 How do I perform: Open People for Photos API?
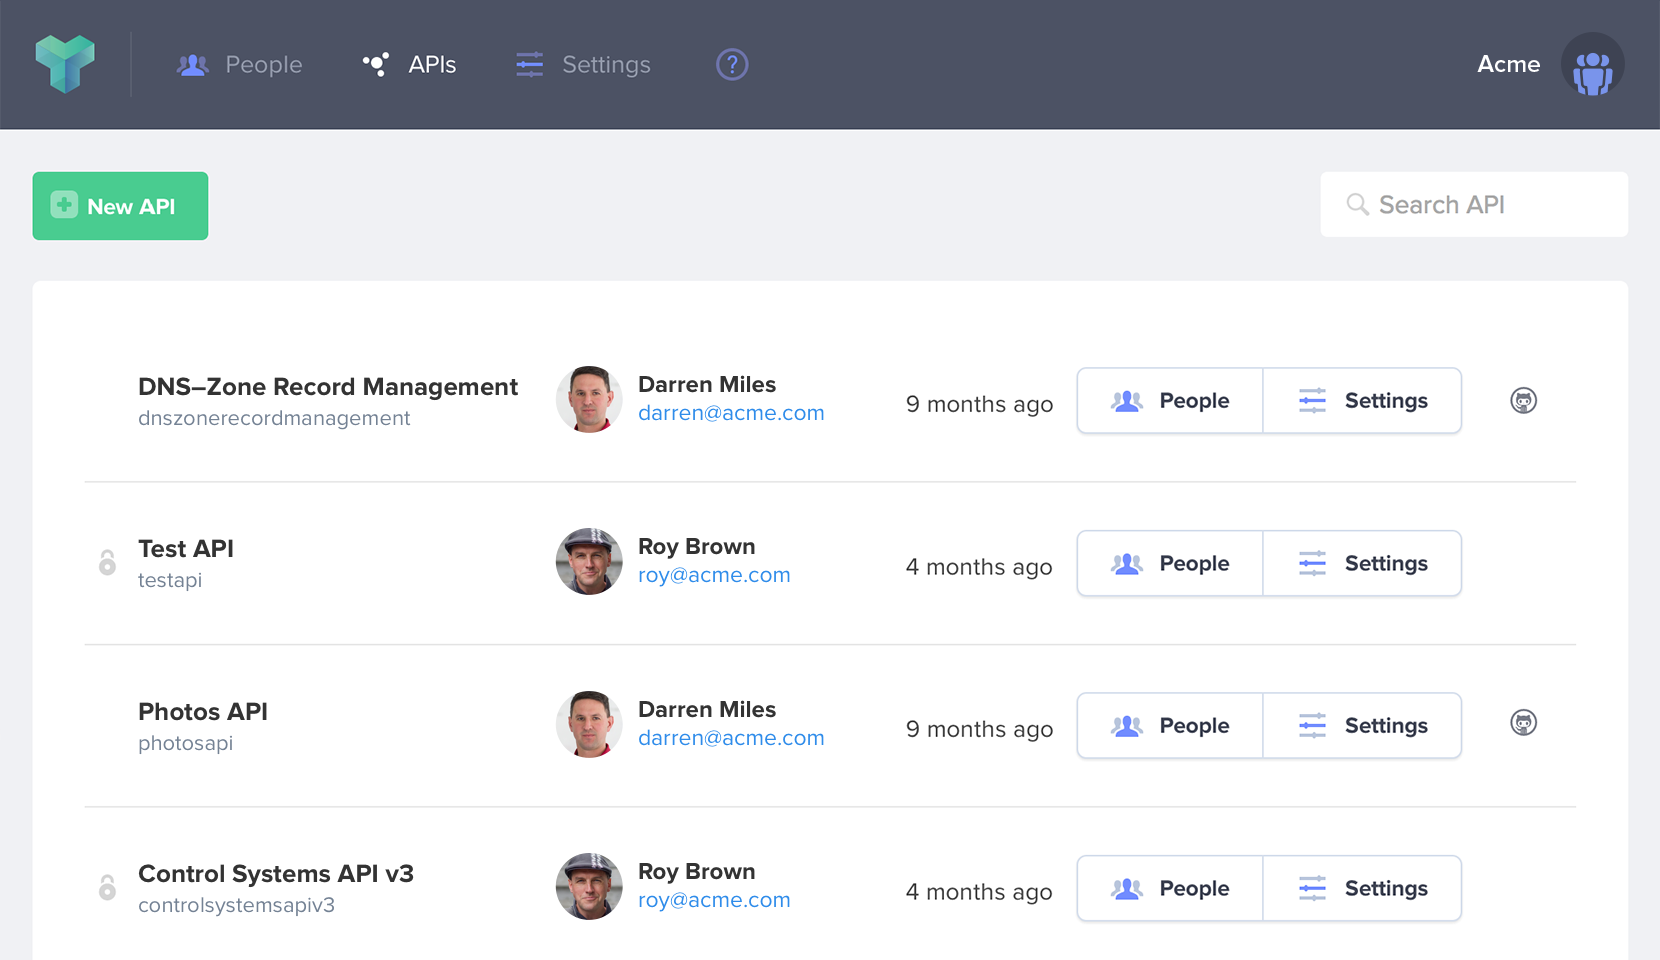pos(1169,725)
